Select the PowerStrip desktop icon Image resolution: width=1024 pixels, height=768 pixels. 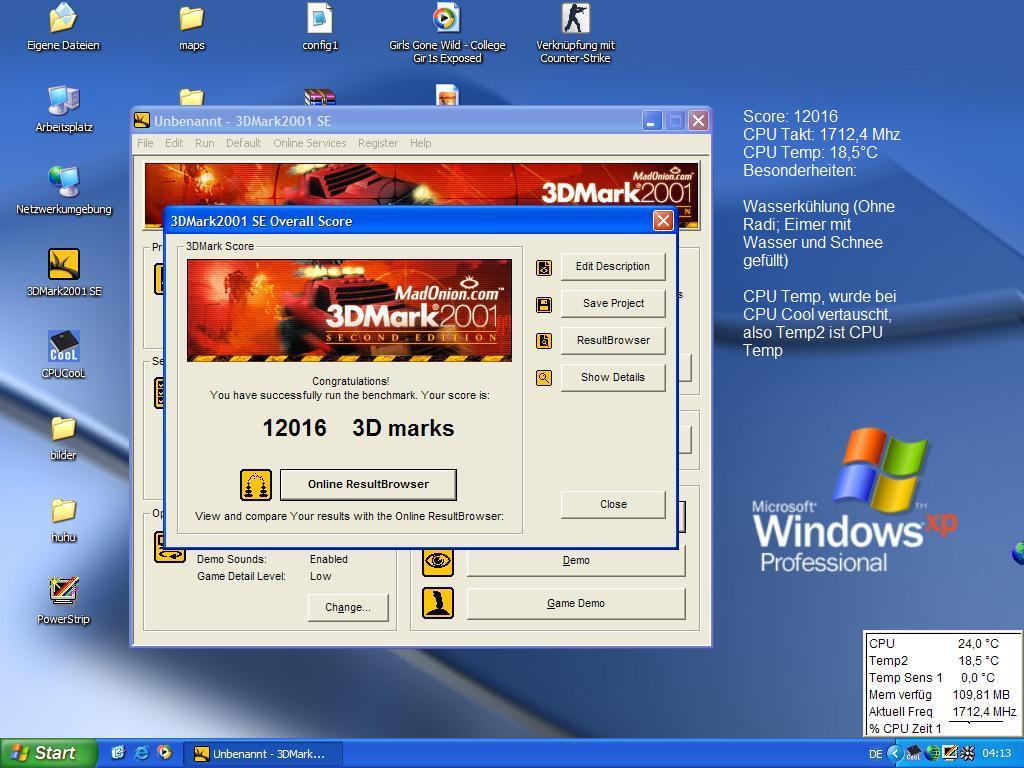pyautogui.click(x=63, y=592)
